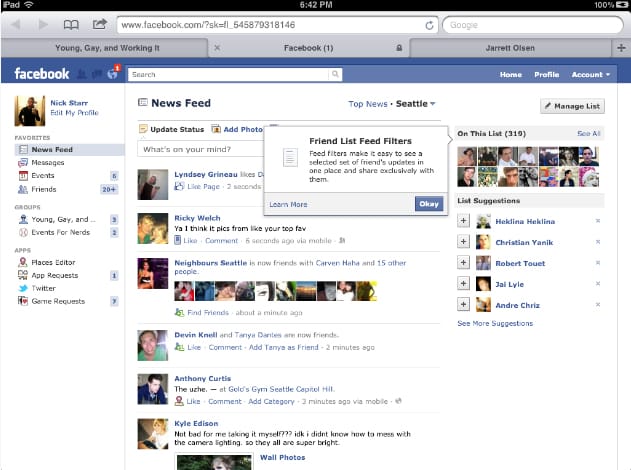The width and height of the screenshot is (631, 470).
Task: Select News Feed in the sidebar
Action: tap(69, 149)
